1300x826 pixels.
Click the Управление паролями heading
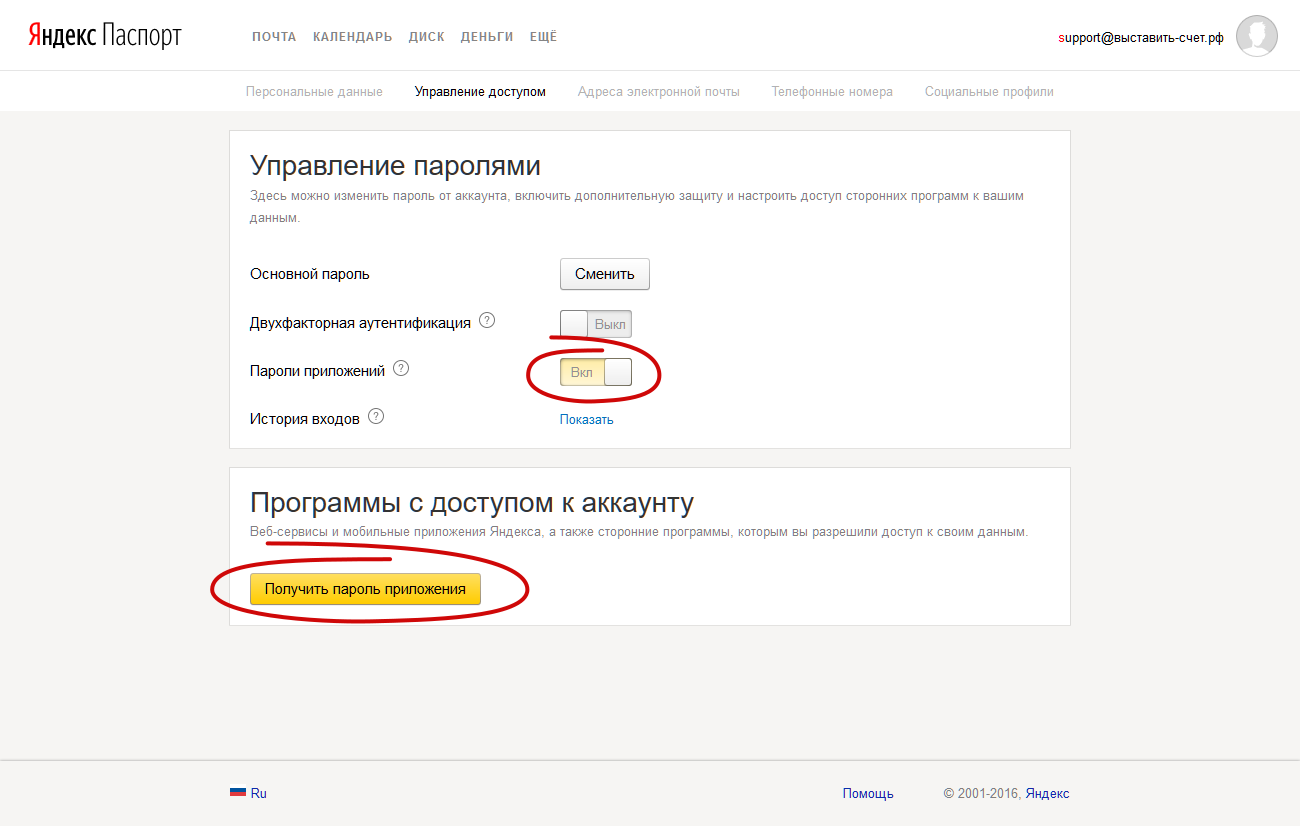395,165
